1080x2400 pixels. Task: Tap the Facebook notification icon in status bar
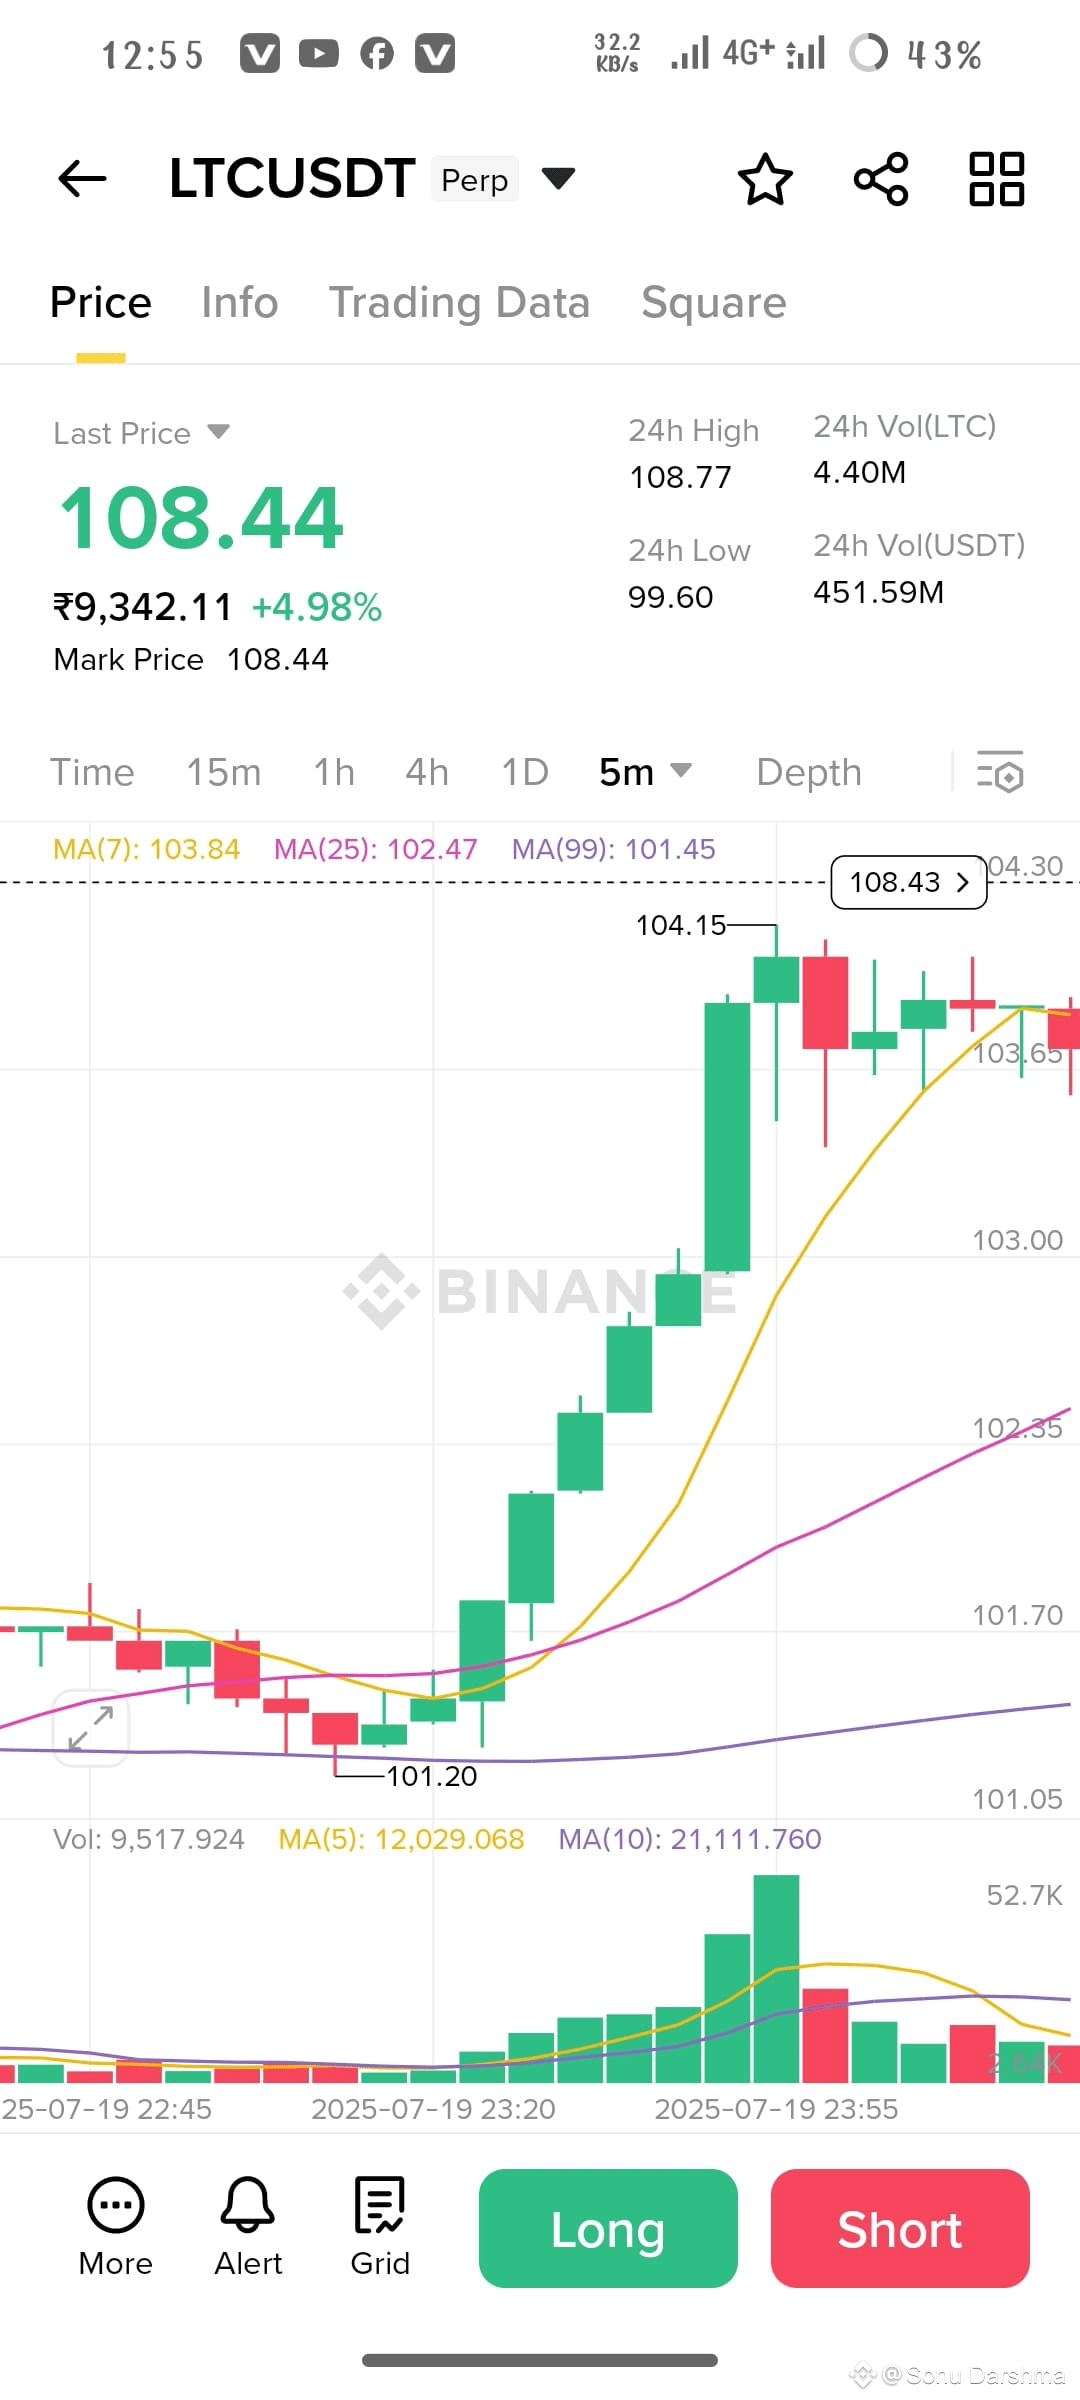pyautogui.click(x=377, y=53)
